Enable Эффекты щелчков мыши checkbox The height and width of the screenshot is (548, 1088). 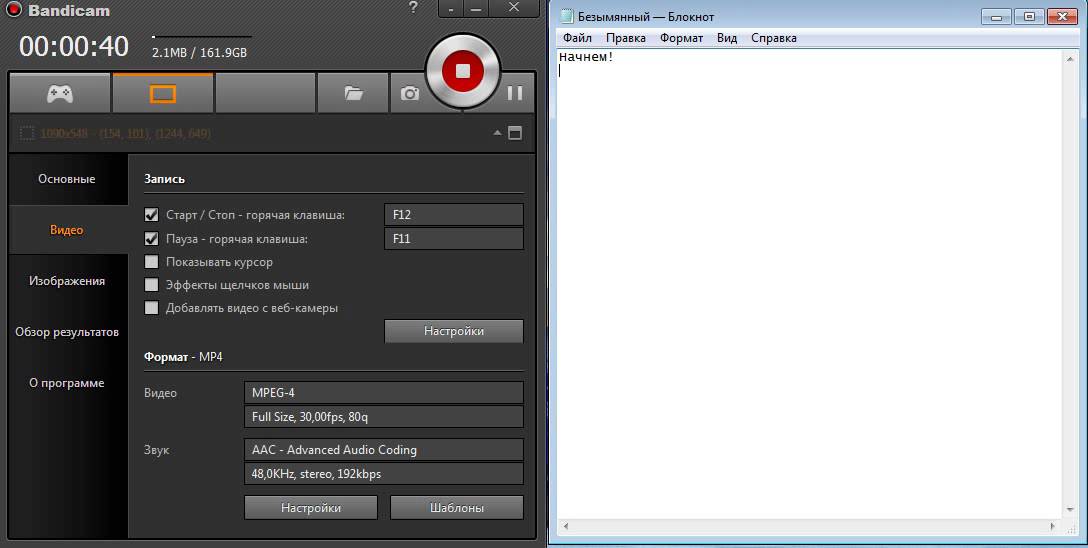coord(151,285)
